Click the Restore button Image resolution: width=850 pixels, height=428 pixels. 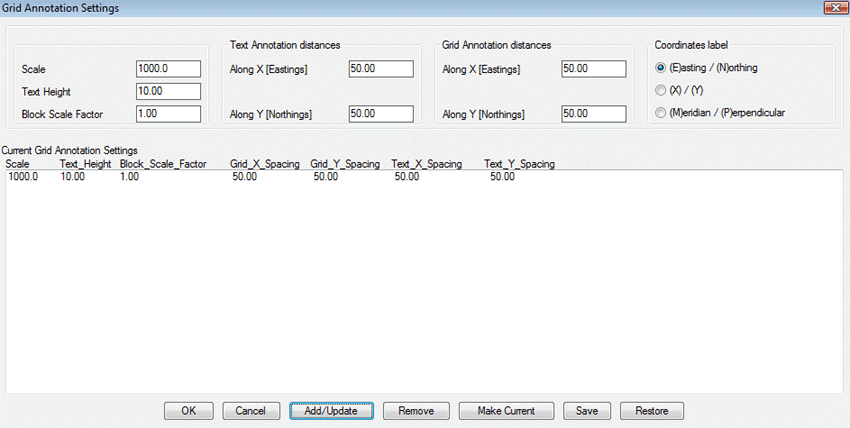click(x=652, y=410)
